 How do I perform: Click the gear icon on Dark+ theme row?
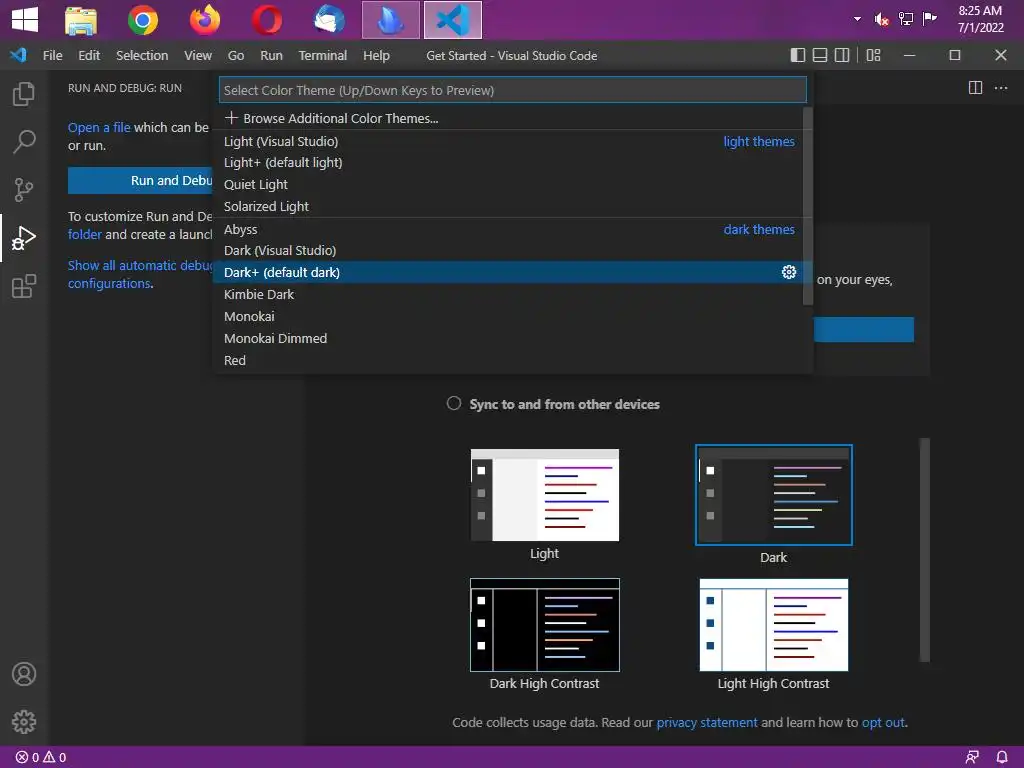789,272
